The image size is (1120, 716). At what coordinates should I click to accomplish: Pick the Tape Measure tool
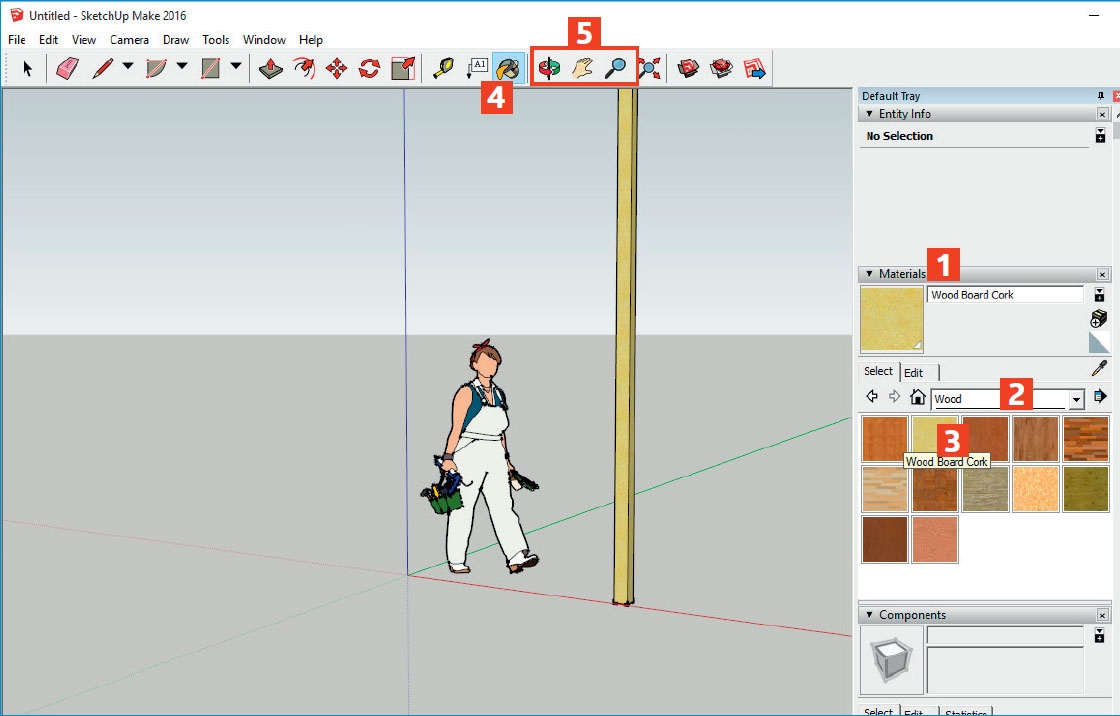443,68
